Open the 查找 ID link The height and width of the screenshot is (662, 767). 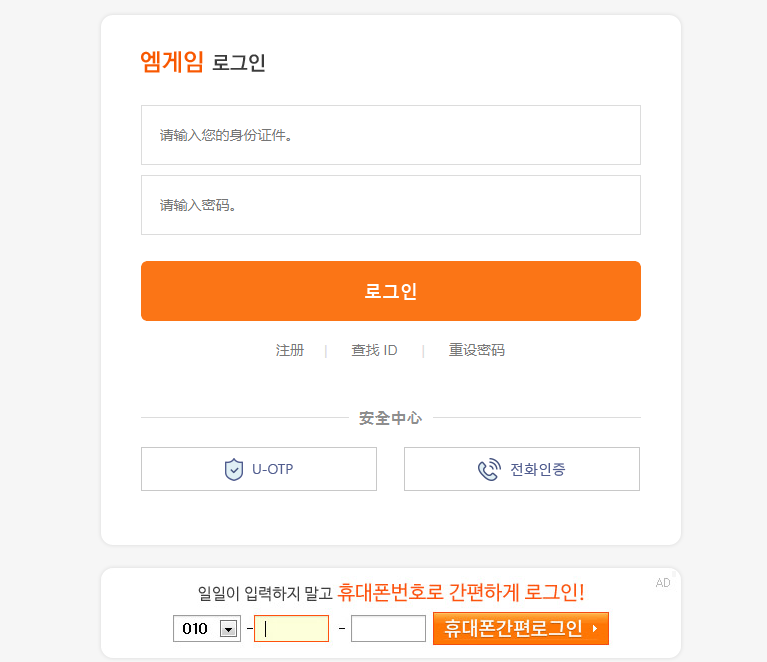tap(374, 350)
